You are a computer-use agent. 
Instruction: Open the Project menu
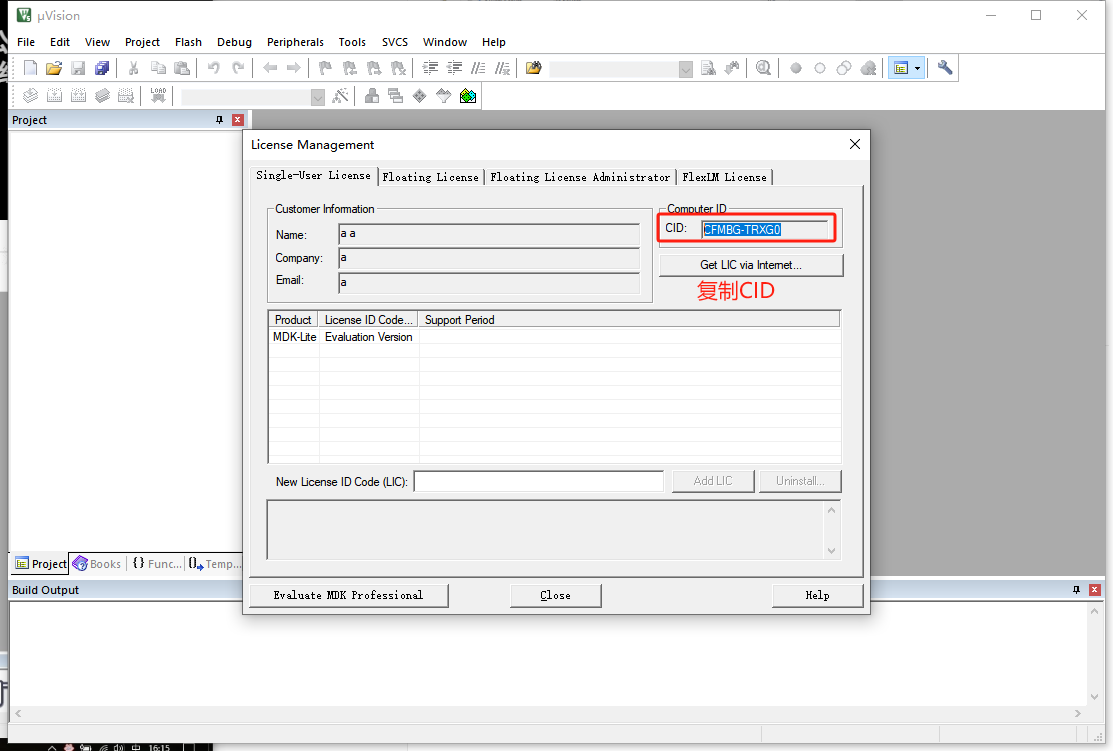point(142,42)
